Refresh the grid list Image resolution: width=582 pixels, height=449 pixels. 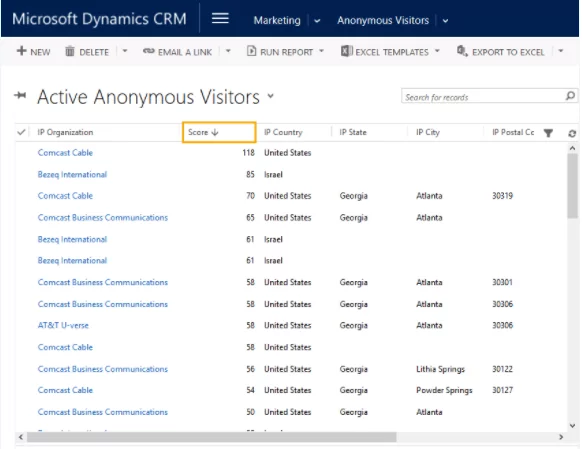click(572, 134)
